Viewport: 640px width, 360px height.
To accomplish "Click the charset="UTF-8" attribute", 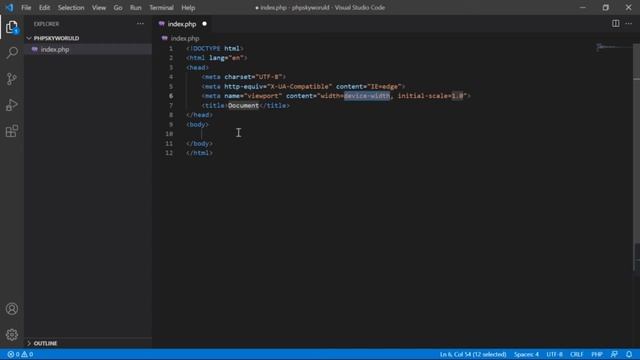I will coord(253,77).
